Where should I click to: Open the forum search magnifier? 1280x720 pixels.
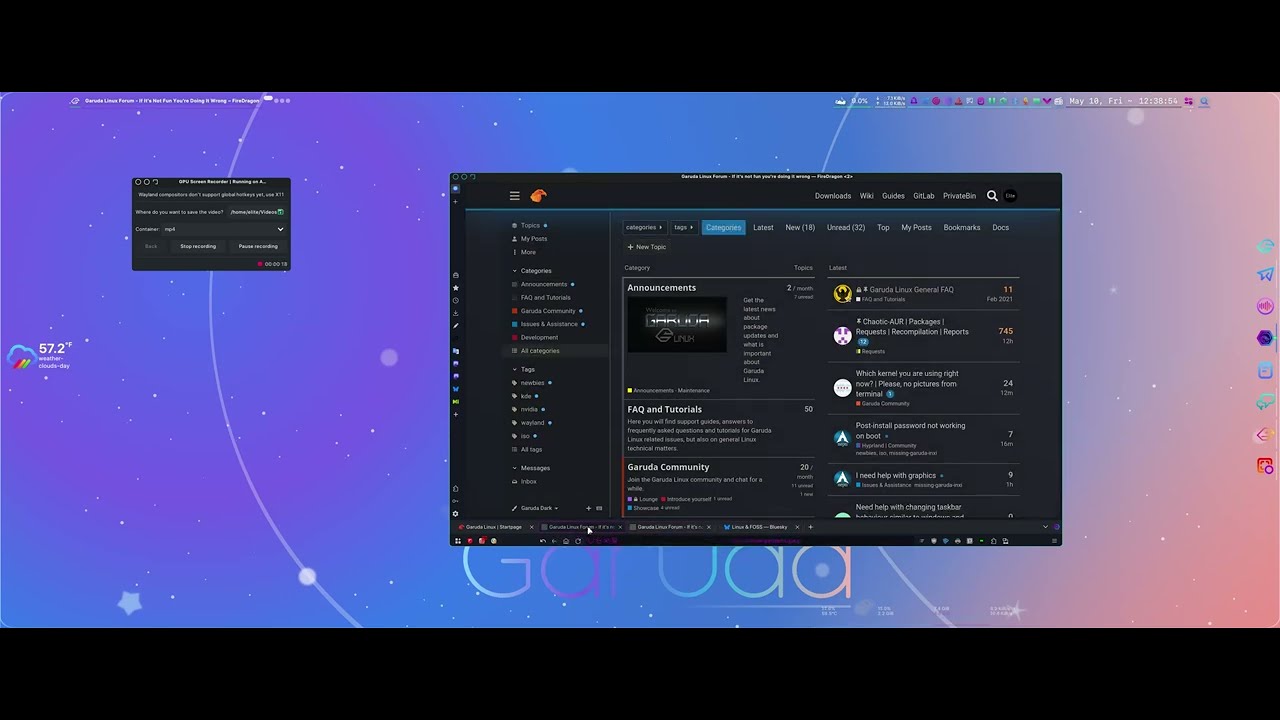(x=992, y=196)
